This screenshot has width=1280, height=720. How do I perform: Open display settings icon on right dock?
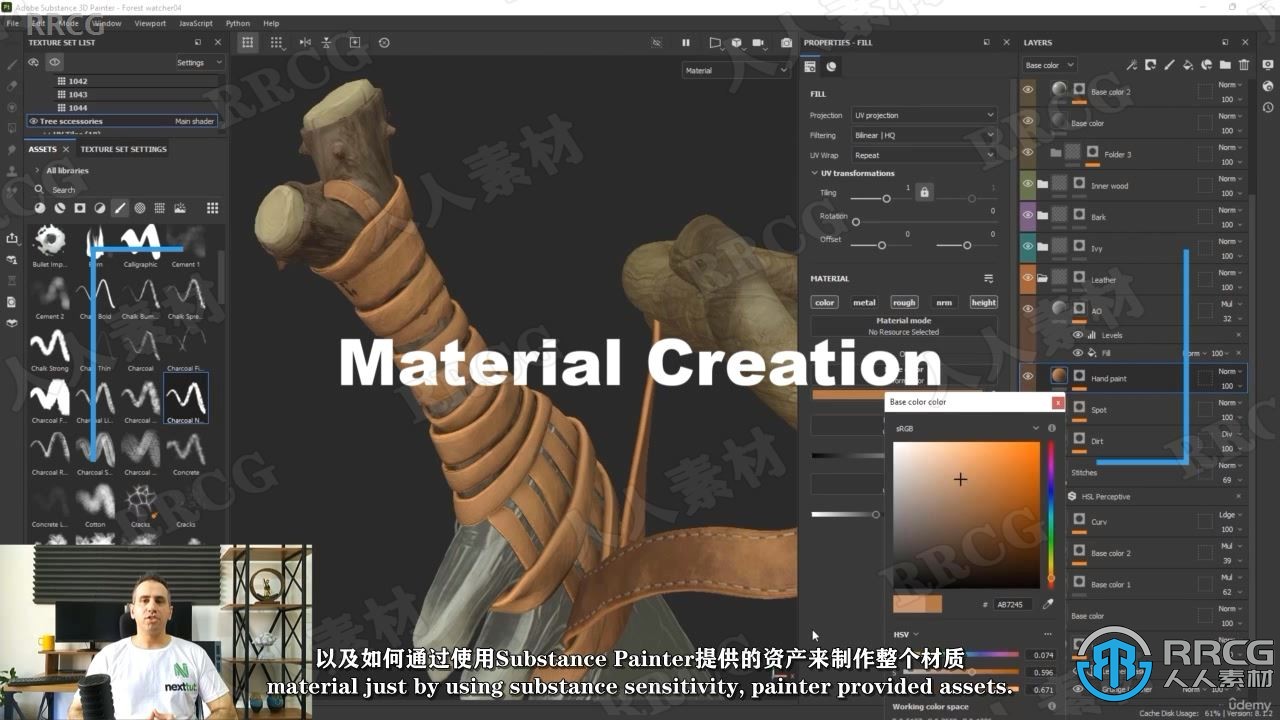1268,66
